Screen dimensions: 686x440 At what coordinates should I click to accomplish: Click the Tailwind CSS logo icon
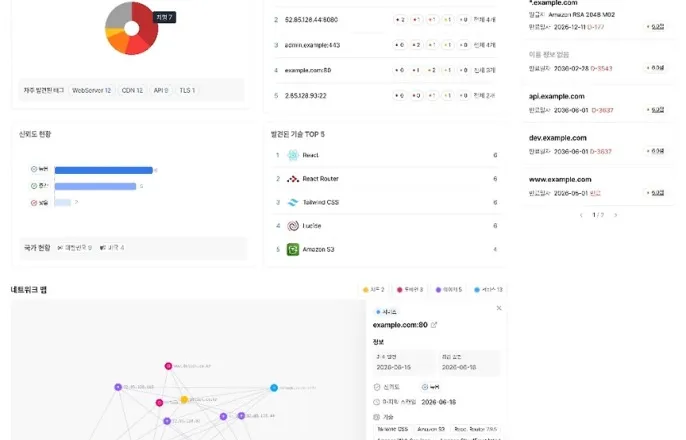click(293, 203)
